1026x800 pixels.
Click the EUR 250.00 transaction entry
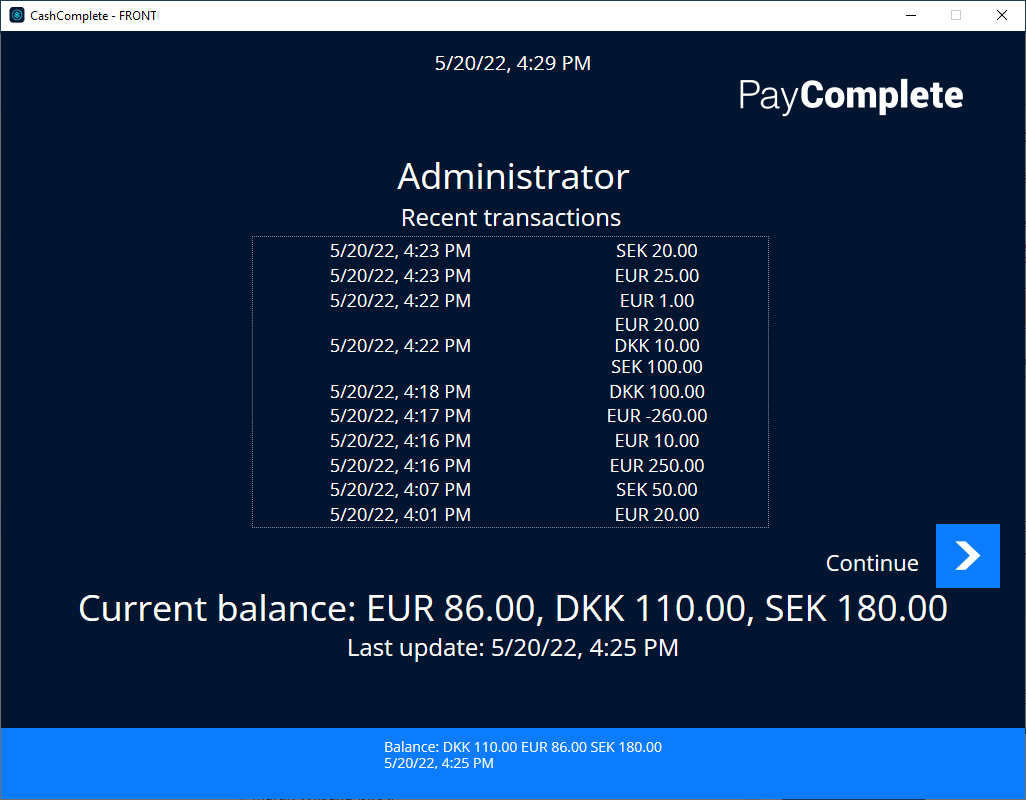[x=512, y=465]
